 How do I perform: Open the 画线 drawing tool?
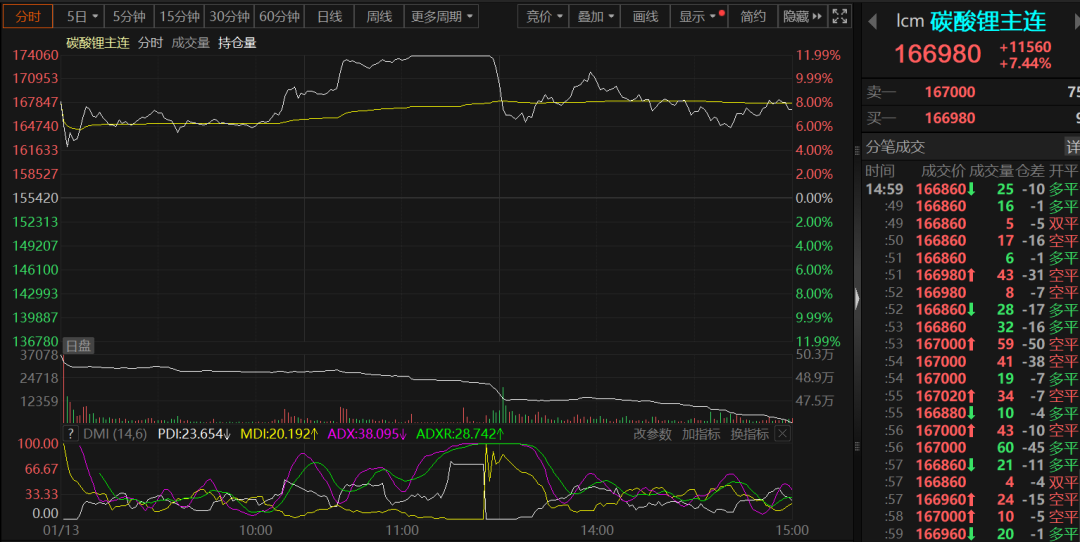[646, 17]
